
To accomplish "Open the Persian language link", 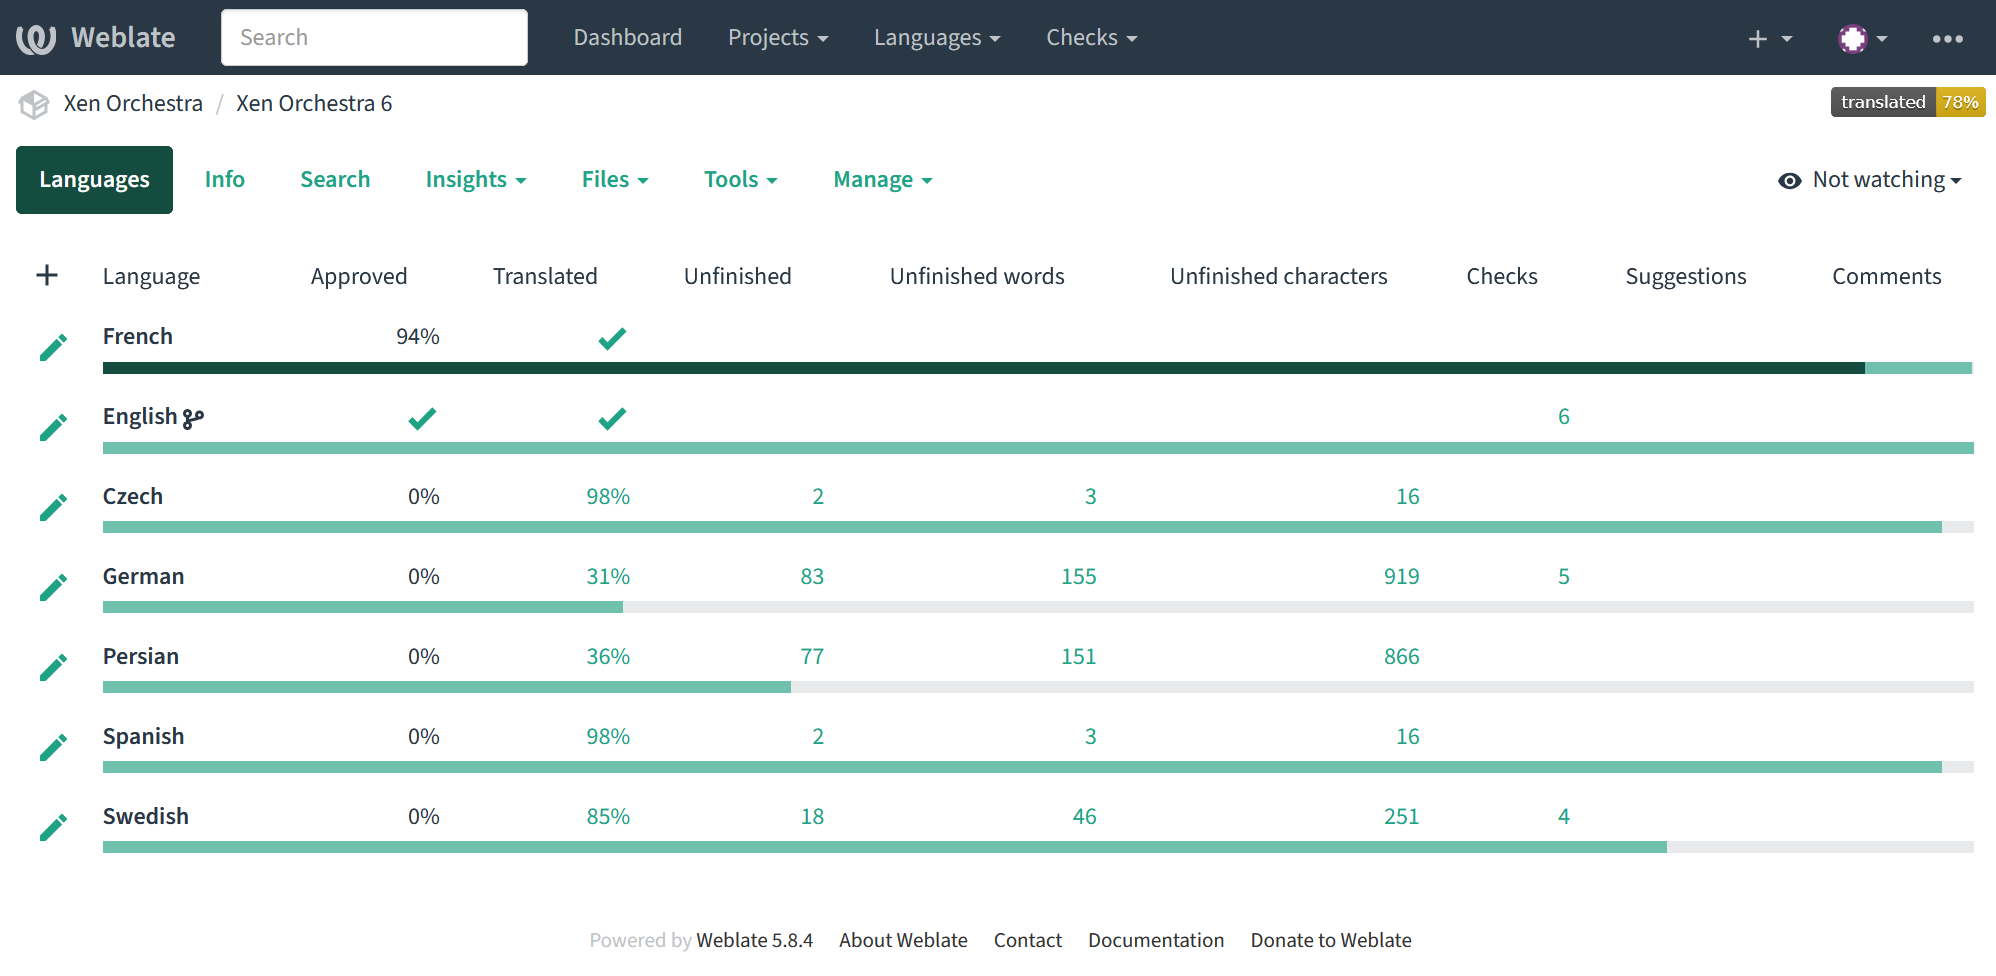I will [x=141, y=657].
